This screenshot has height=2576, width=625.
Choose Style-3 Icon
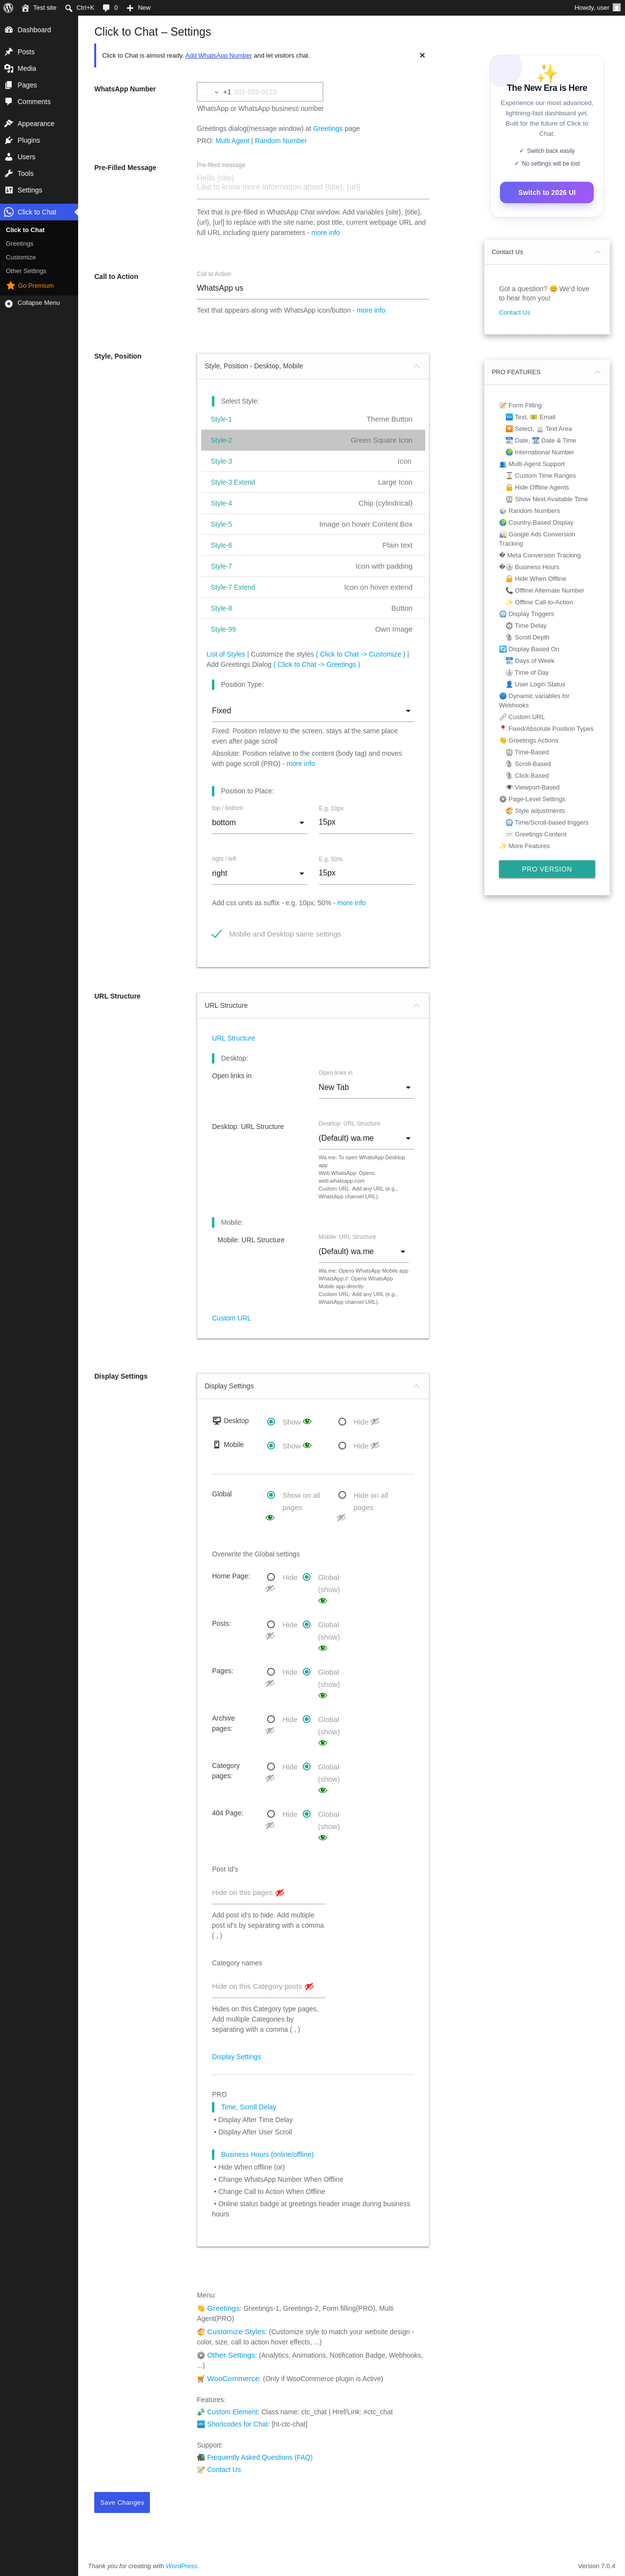[x=313, y=461]
